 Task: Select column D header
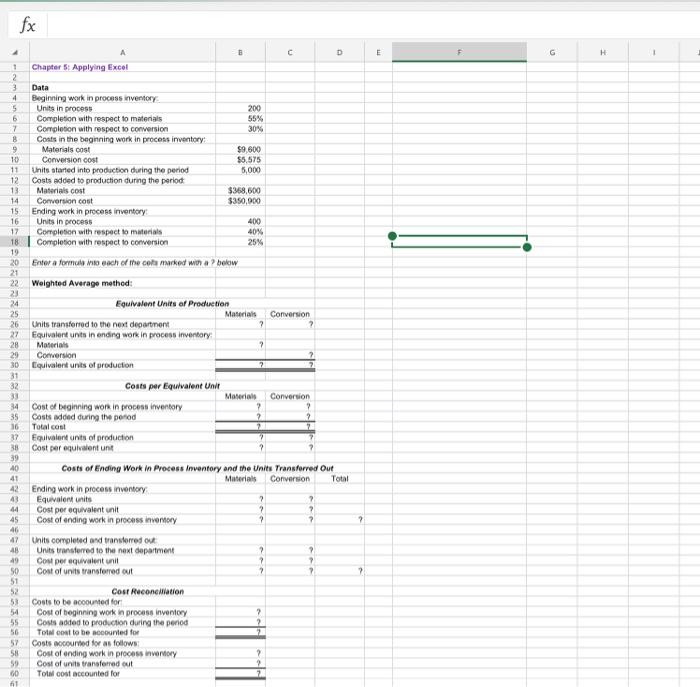pos(339,53)
